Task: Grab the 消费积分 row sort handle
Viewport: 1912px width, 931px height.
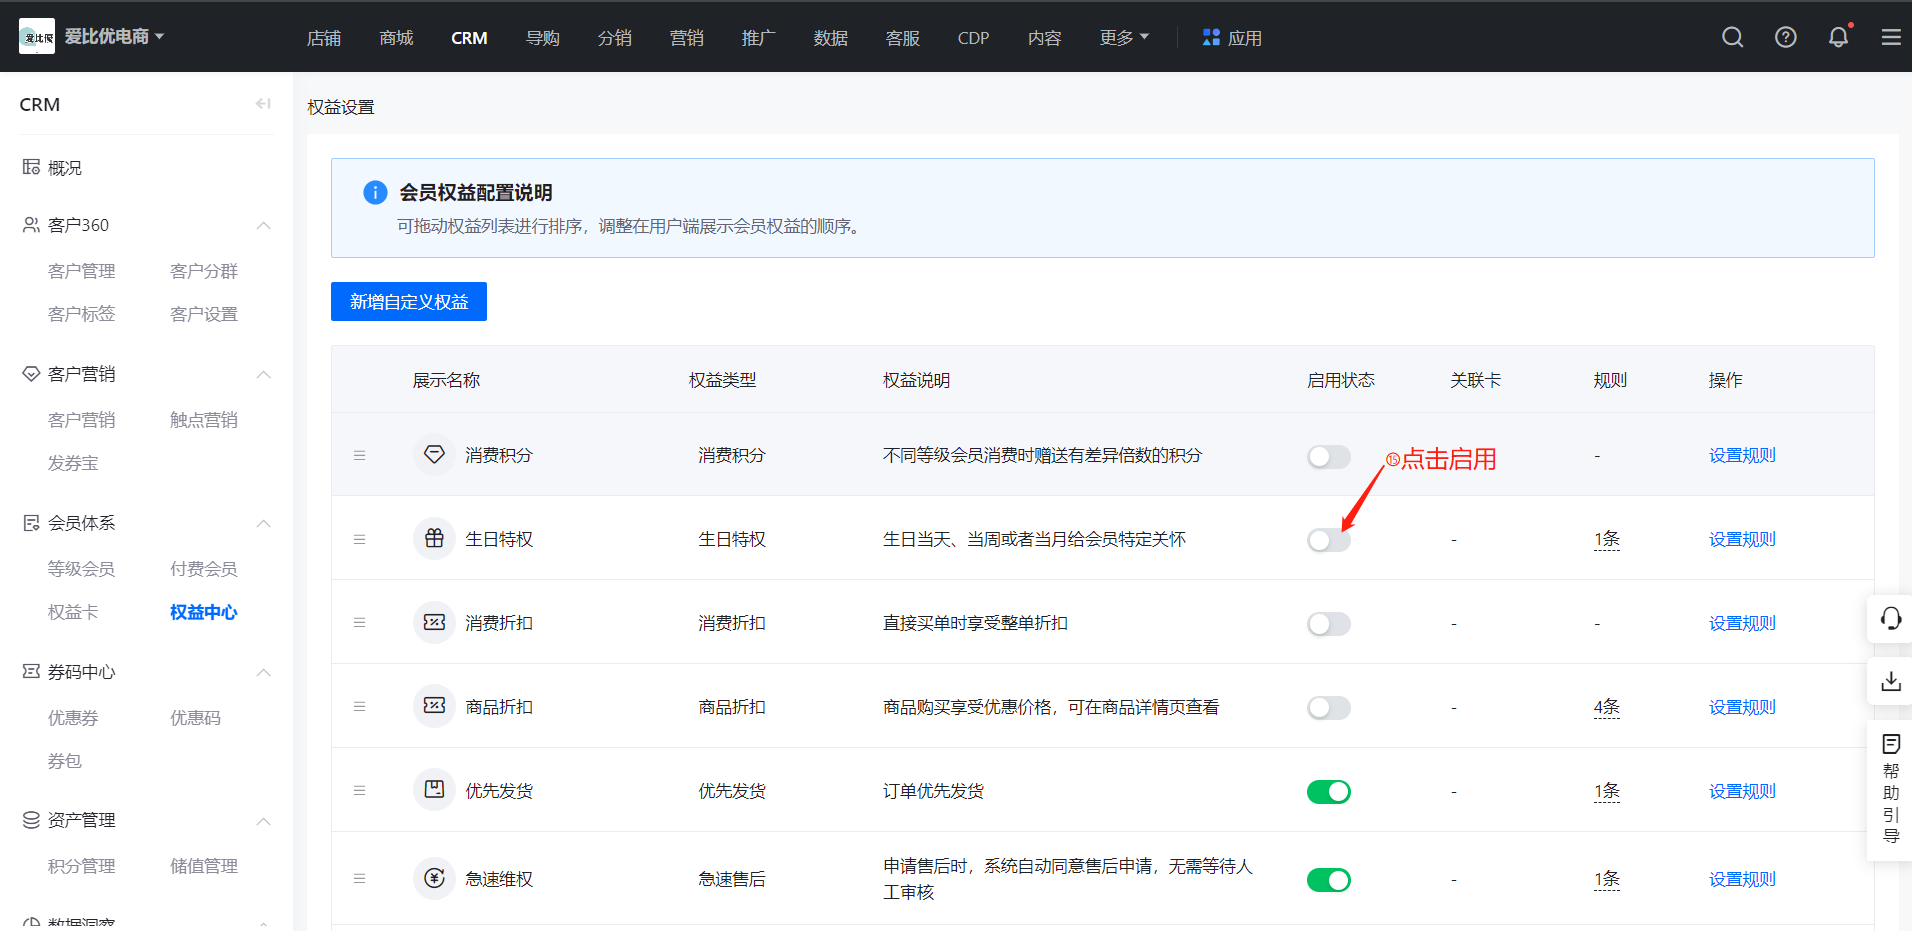Action: 359,455
